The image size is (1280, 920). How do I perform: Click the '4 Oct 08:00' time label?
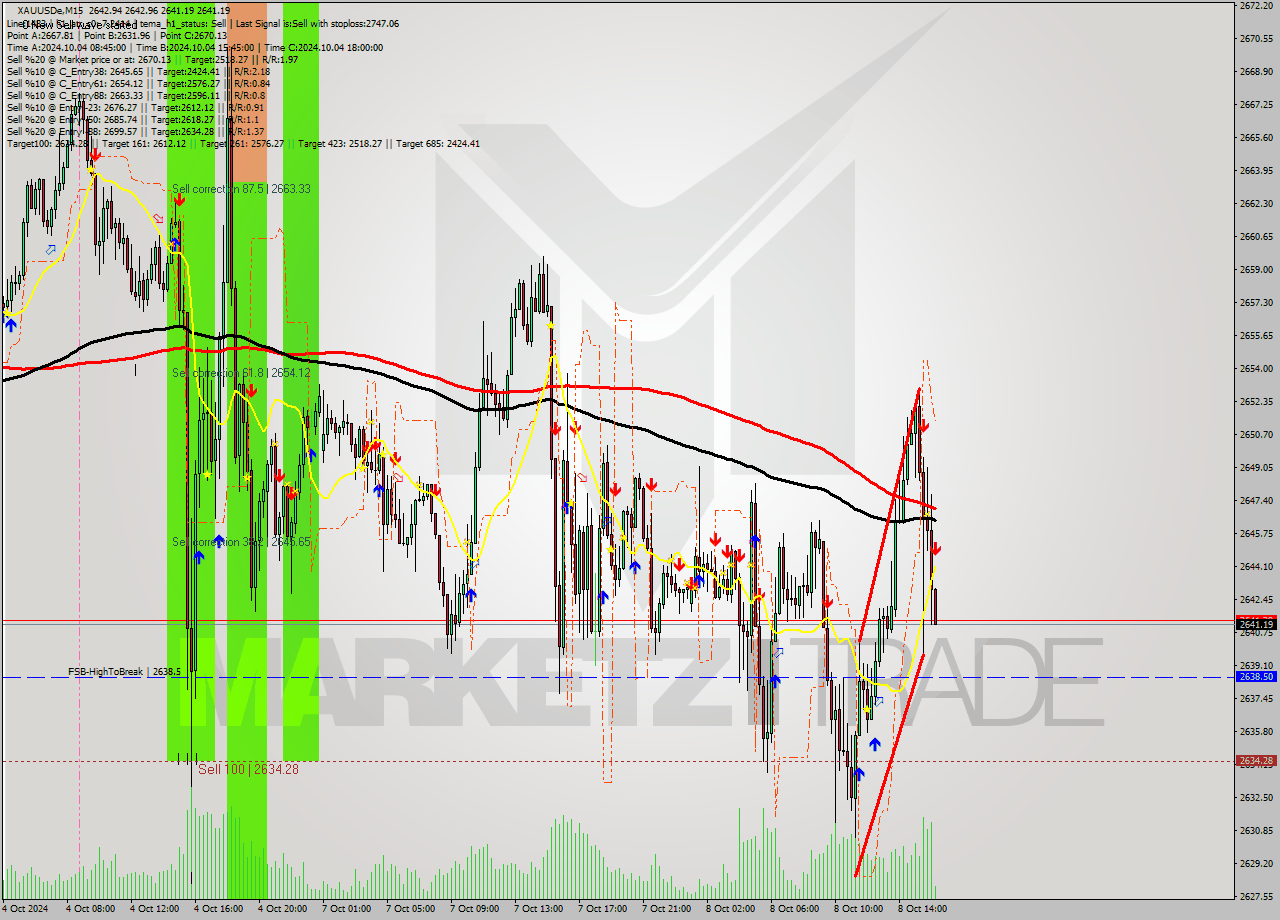pyautogui.click(x=91, y=909)
